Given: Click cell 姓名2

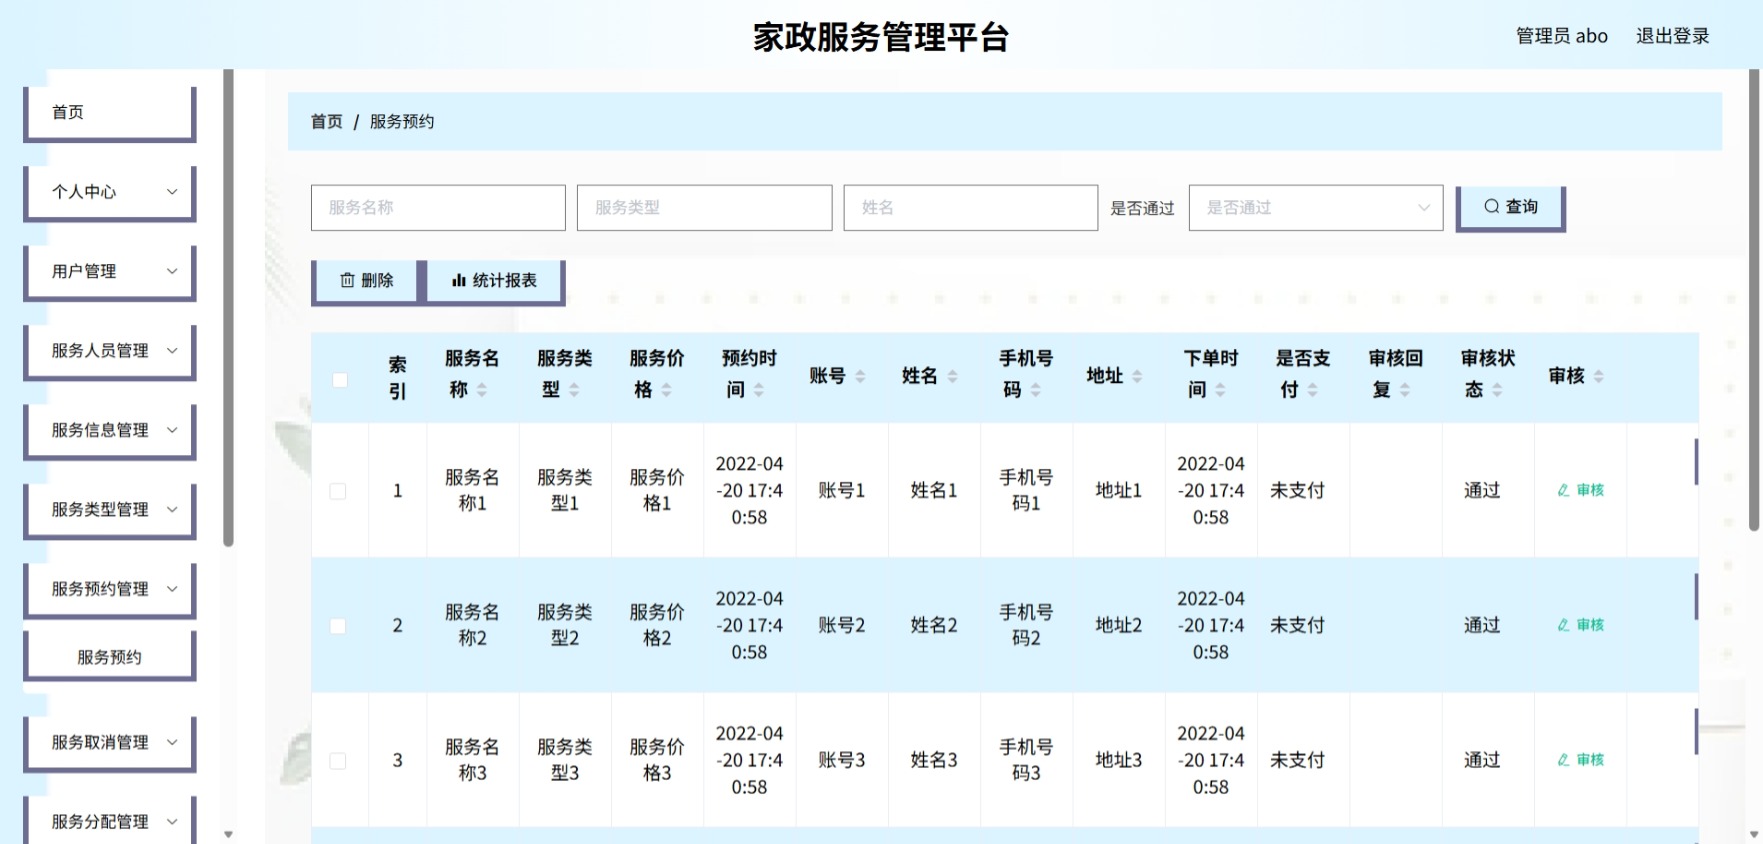Looking at the screenshot, I should pos(934,625).
